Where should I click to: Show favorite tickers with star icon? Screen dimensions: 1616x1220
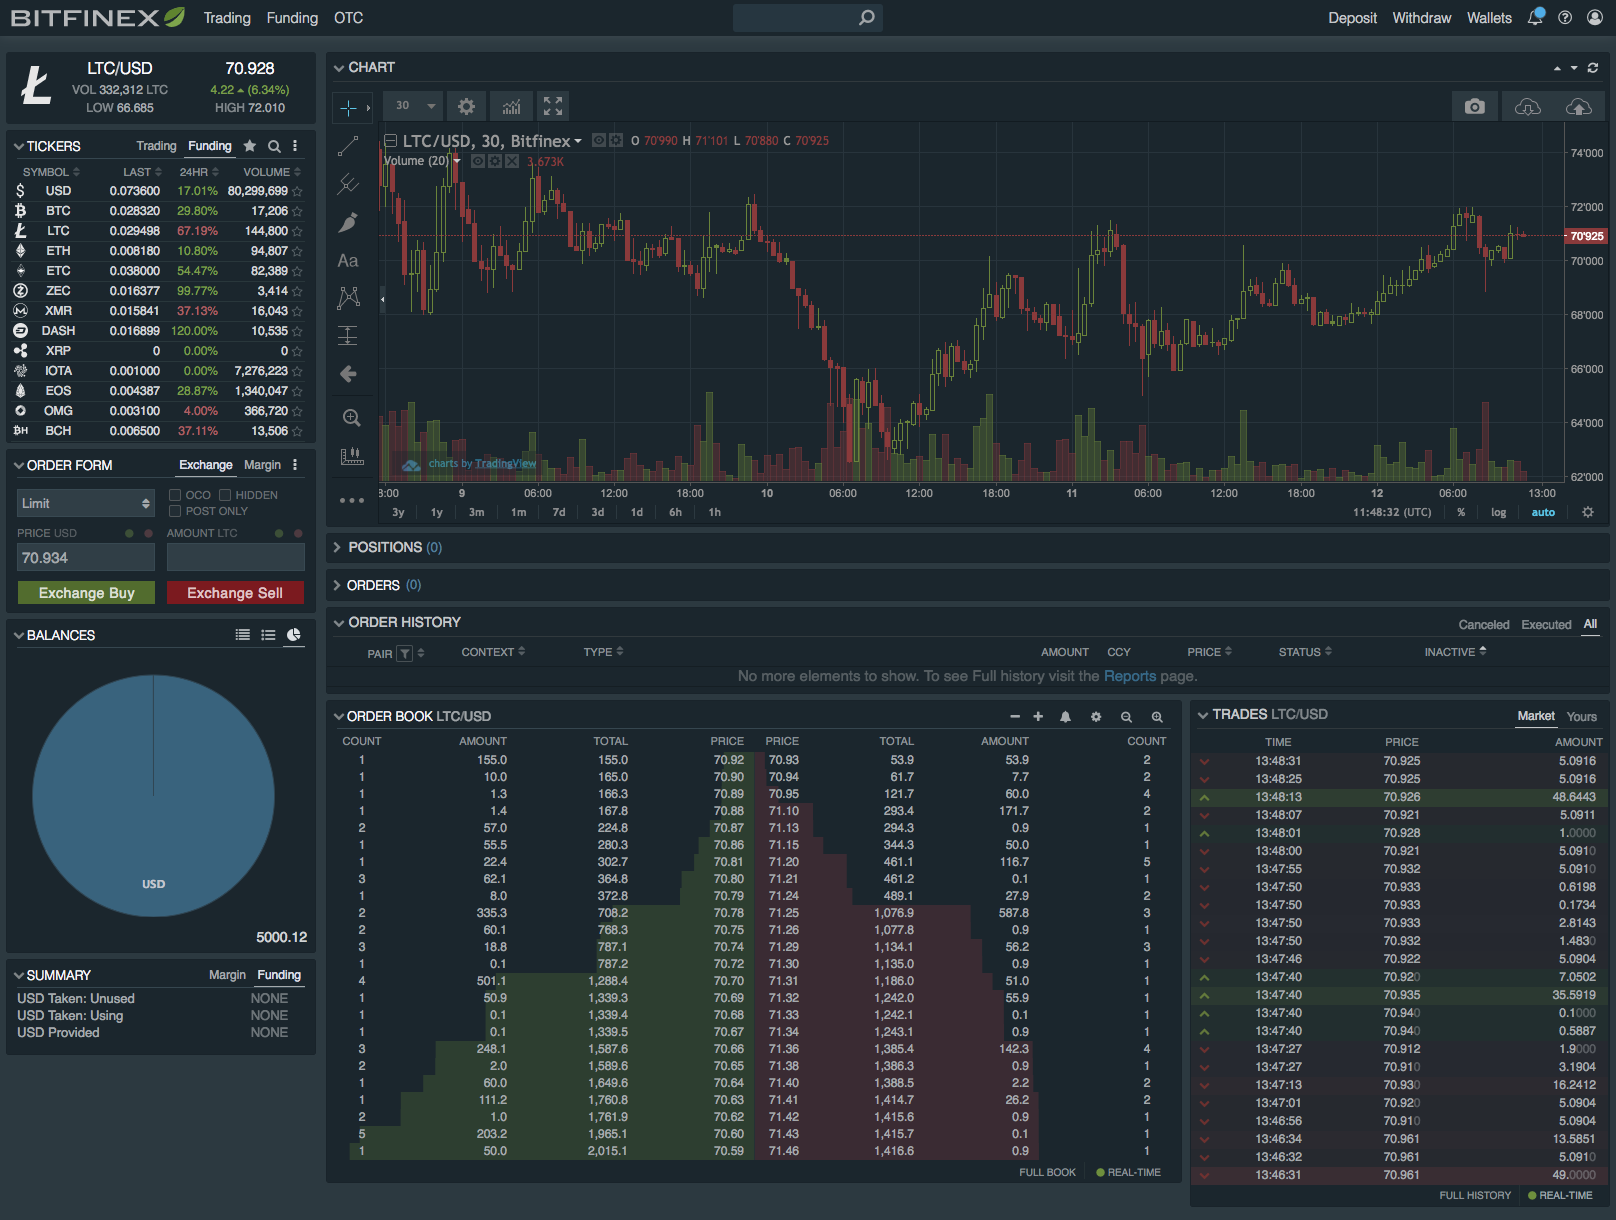pyautogui.click(x=250, y=146)
